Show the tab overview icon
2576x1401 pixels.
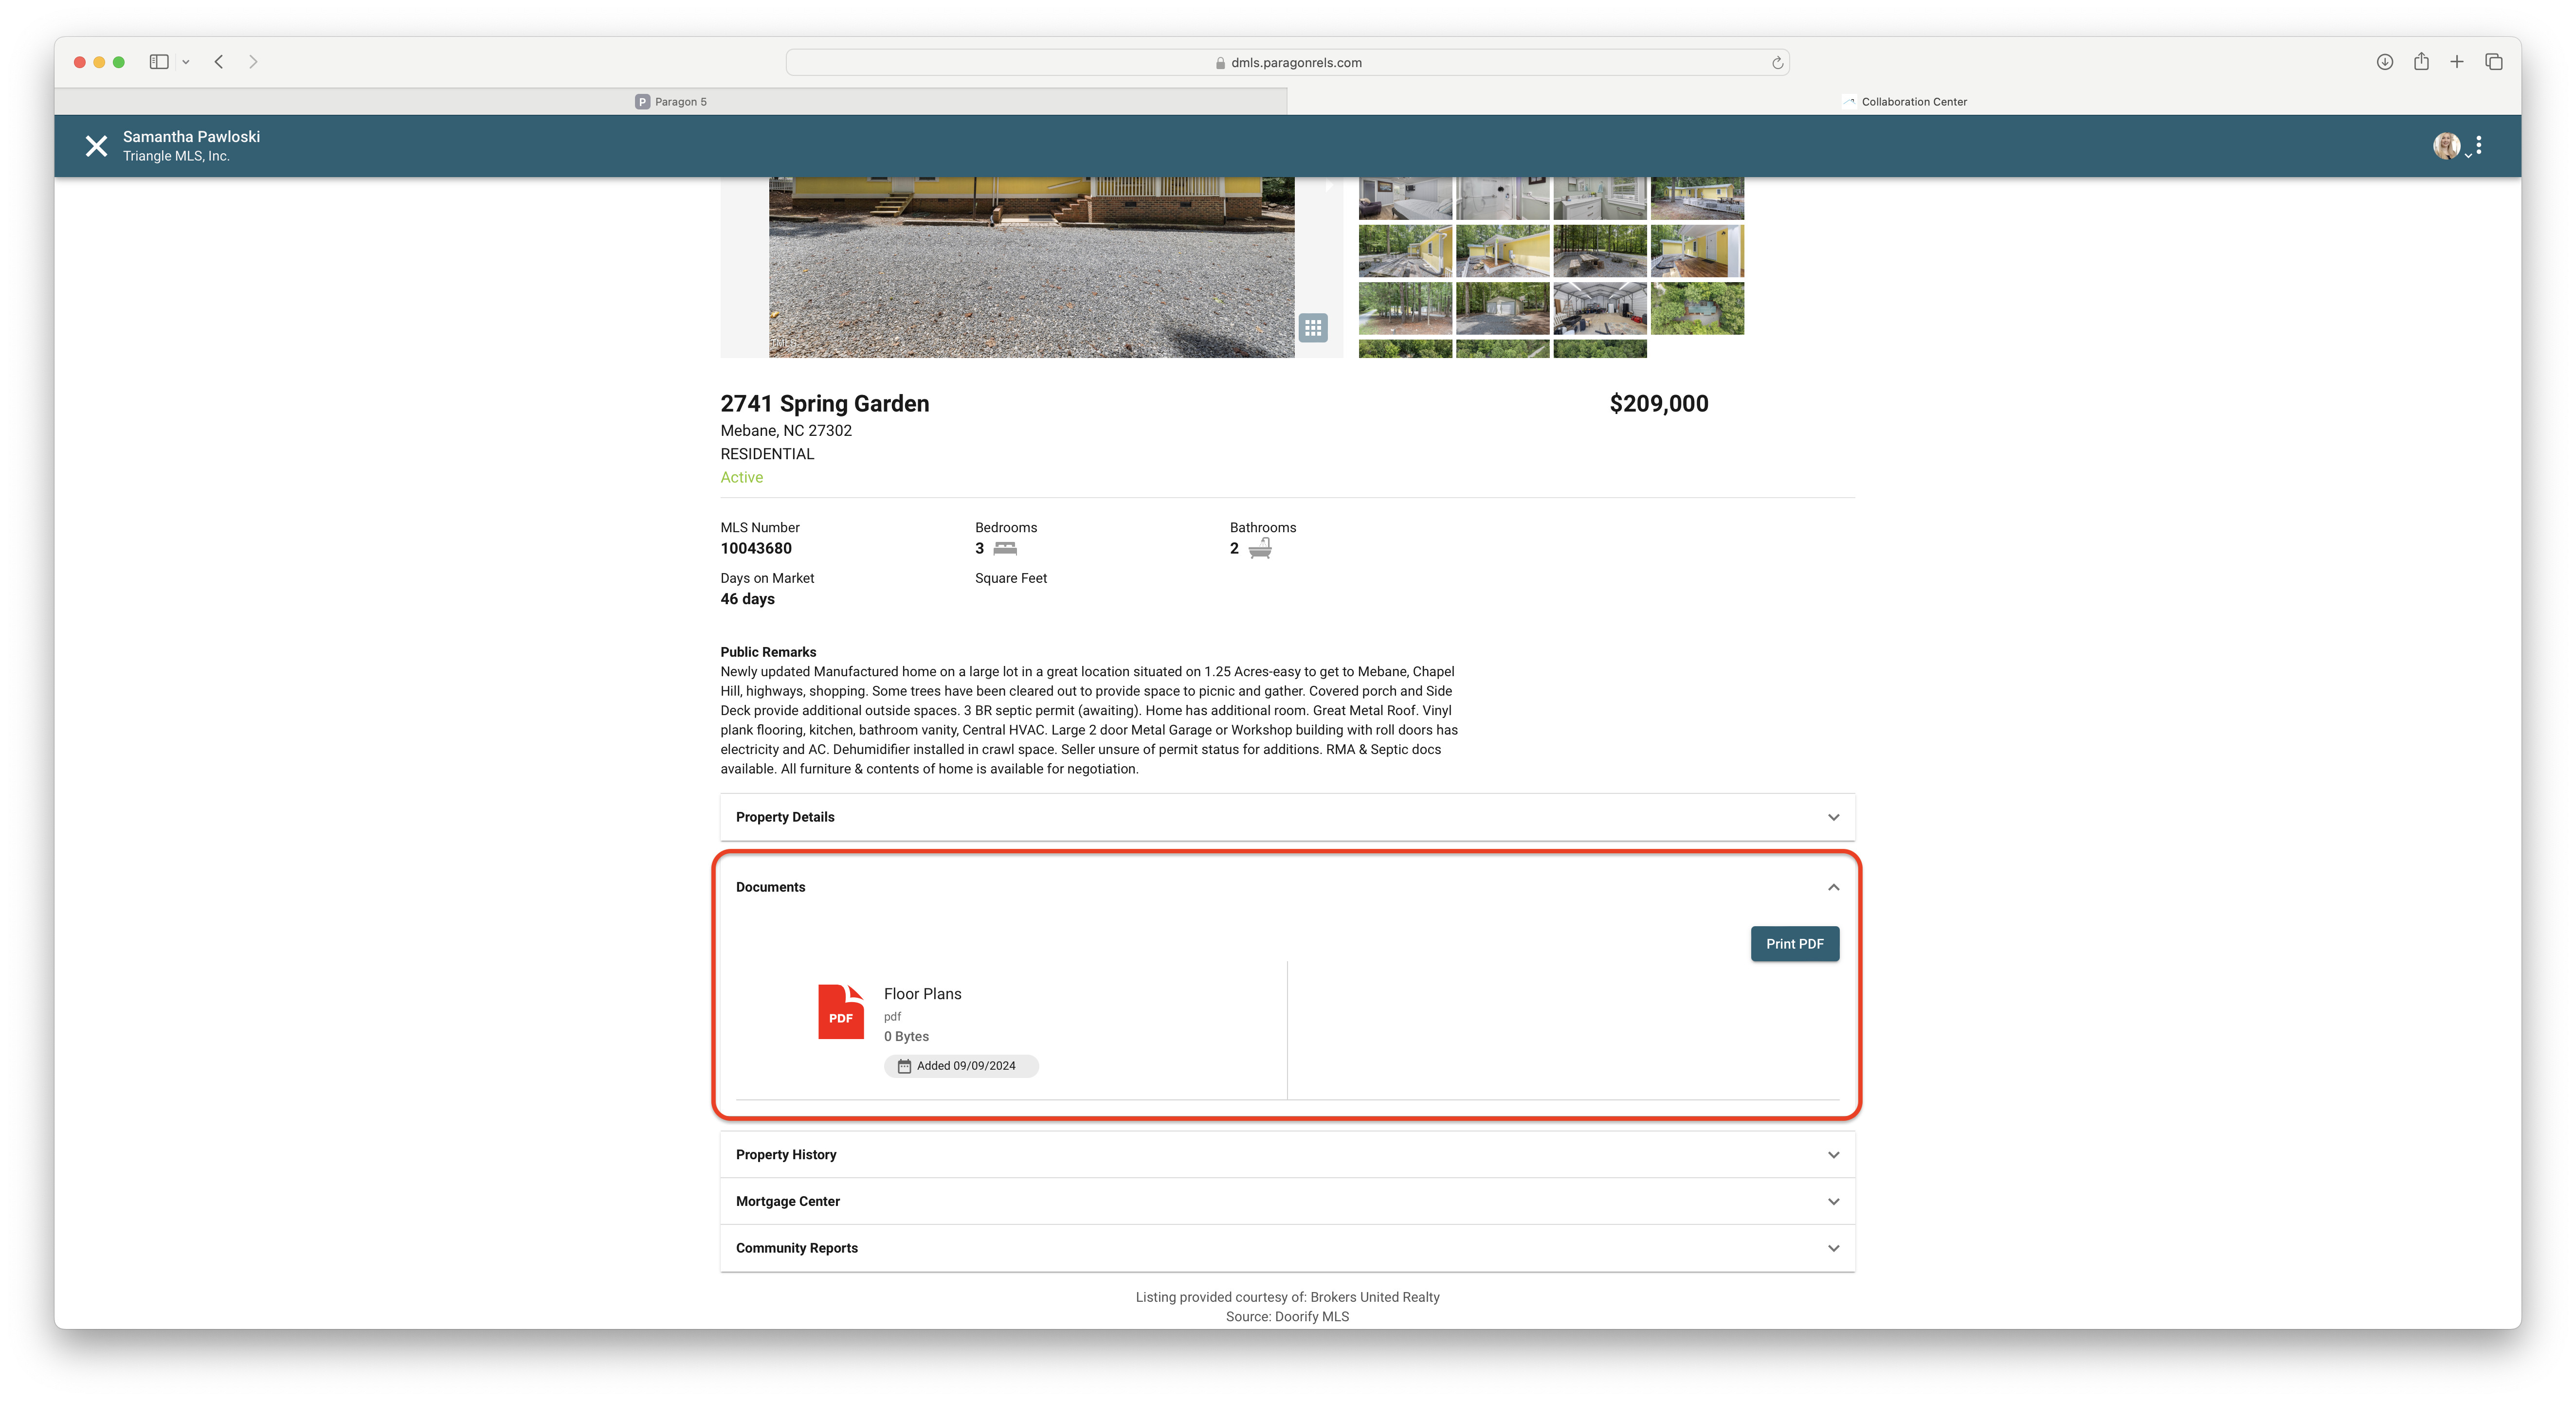(2493, 62)
